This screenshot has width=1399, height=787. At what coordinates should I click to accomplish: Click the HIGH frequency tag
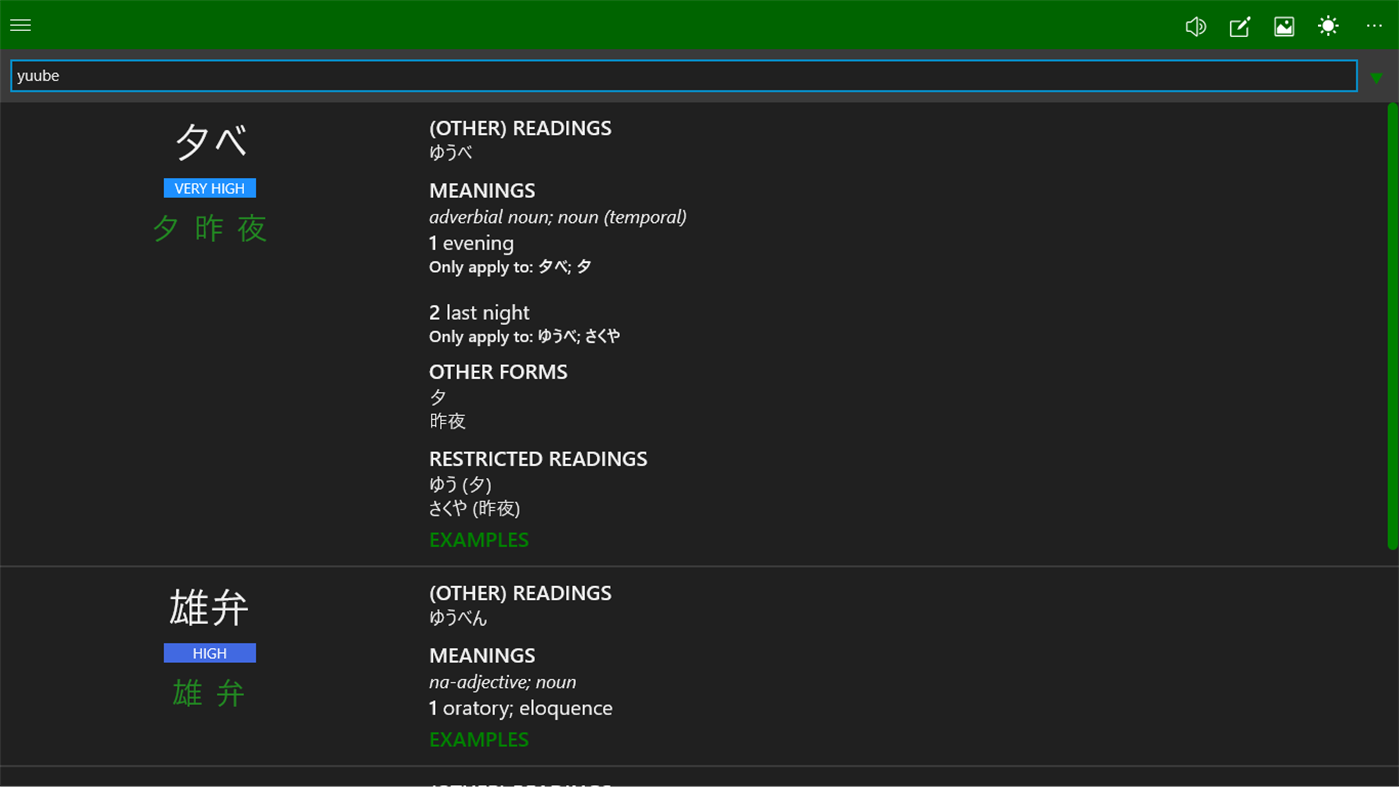[x=209, y=653]
